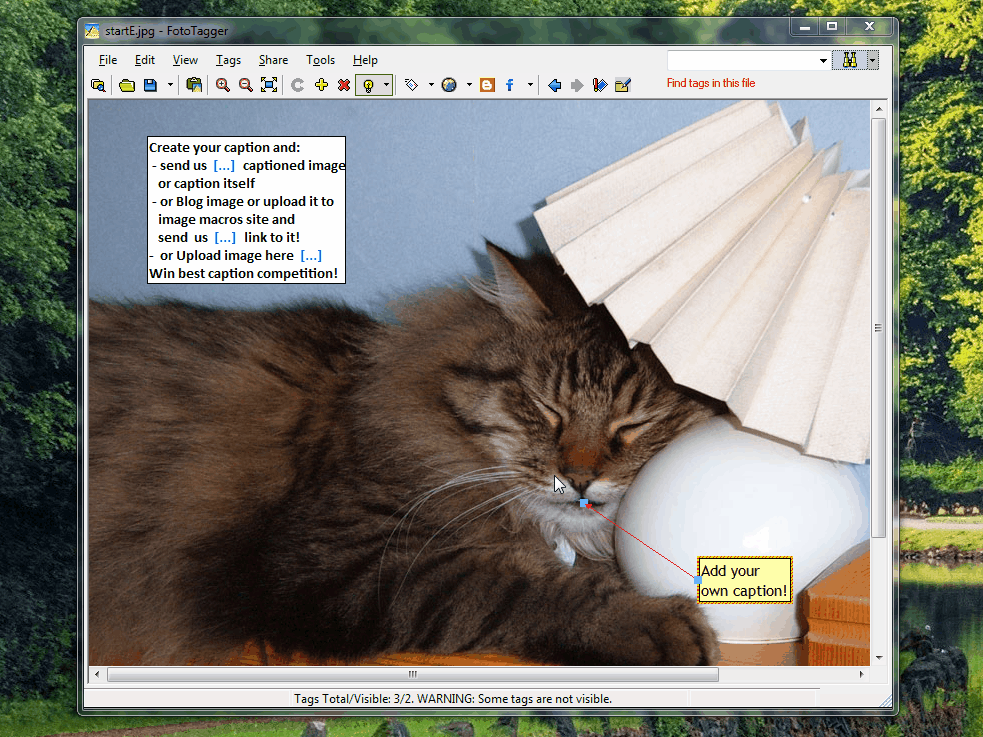Click the [...] link after 'Upload image here'
This screenshot has height=737, width=983.
point(311,256)
